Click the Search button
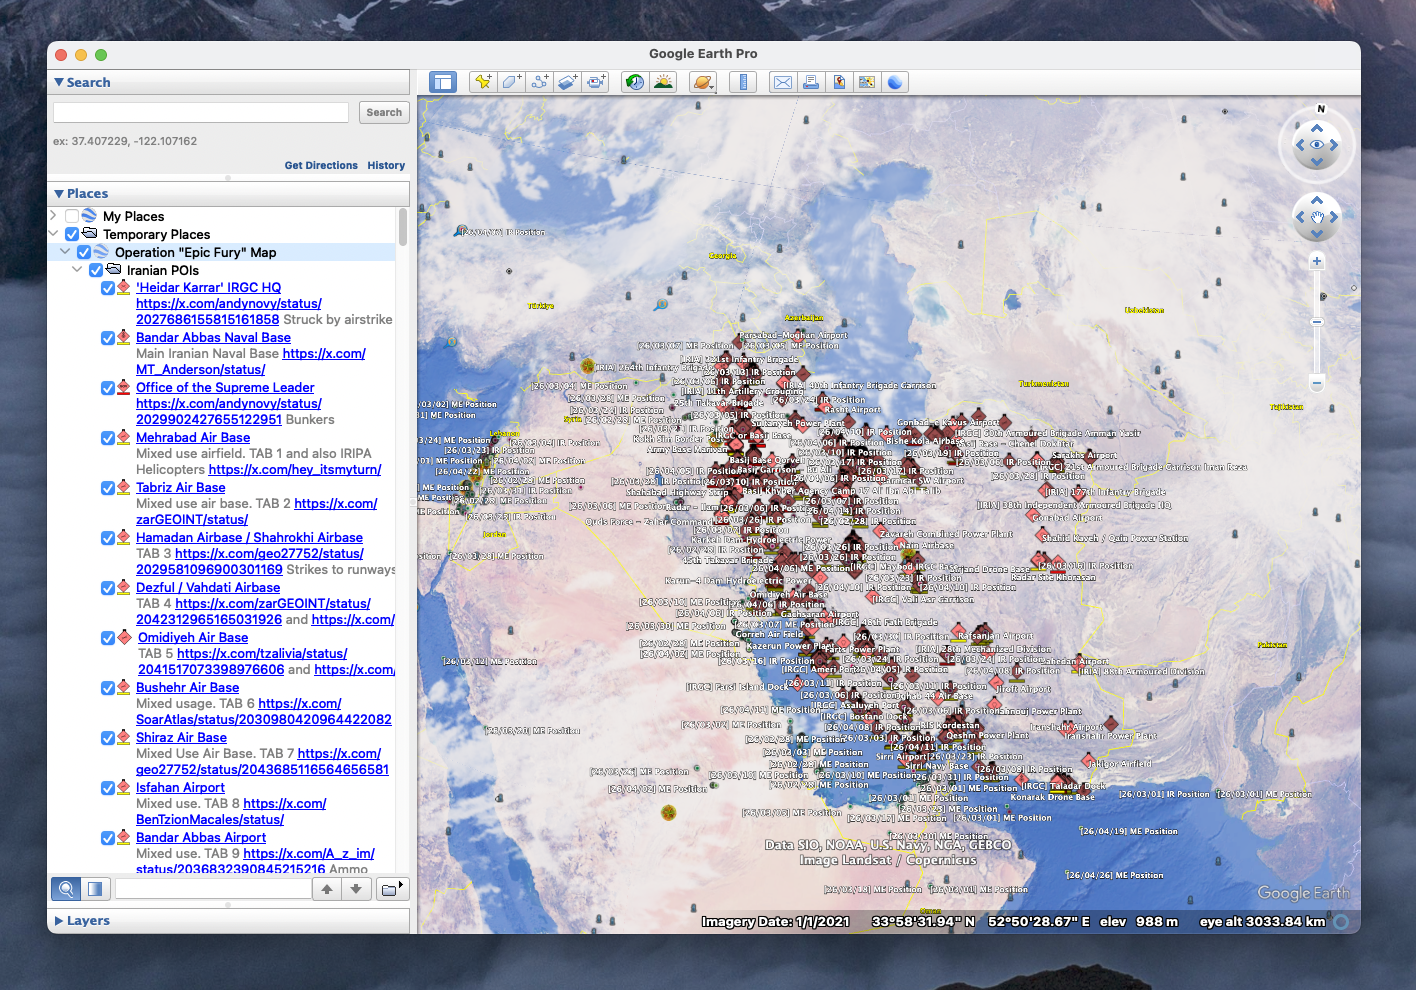 pos(384,112)
